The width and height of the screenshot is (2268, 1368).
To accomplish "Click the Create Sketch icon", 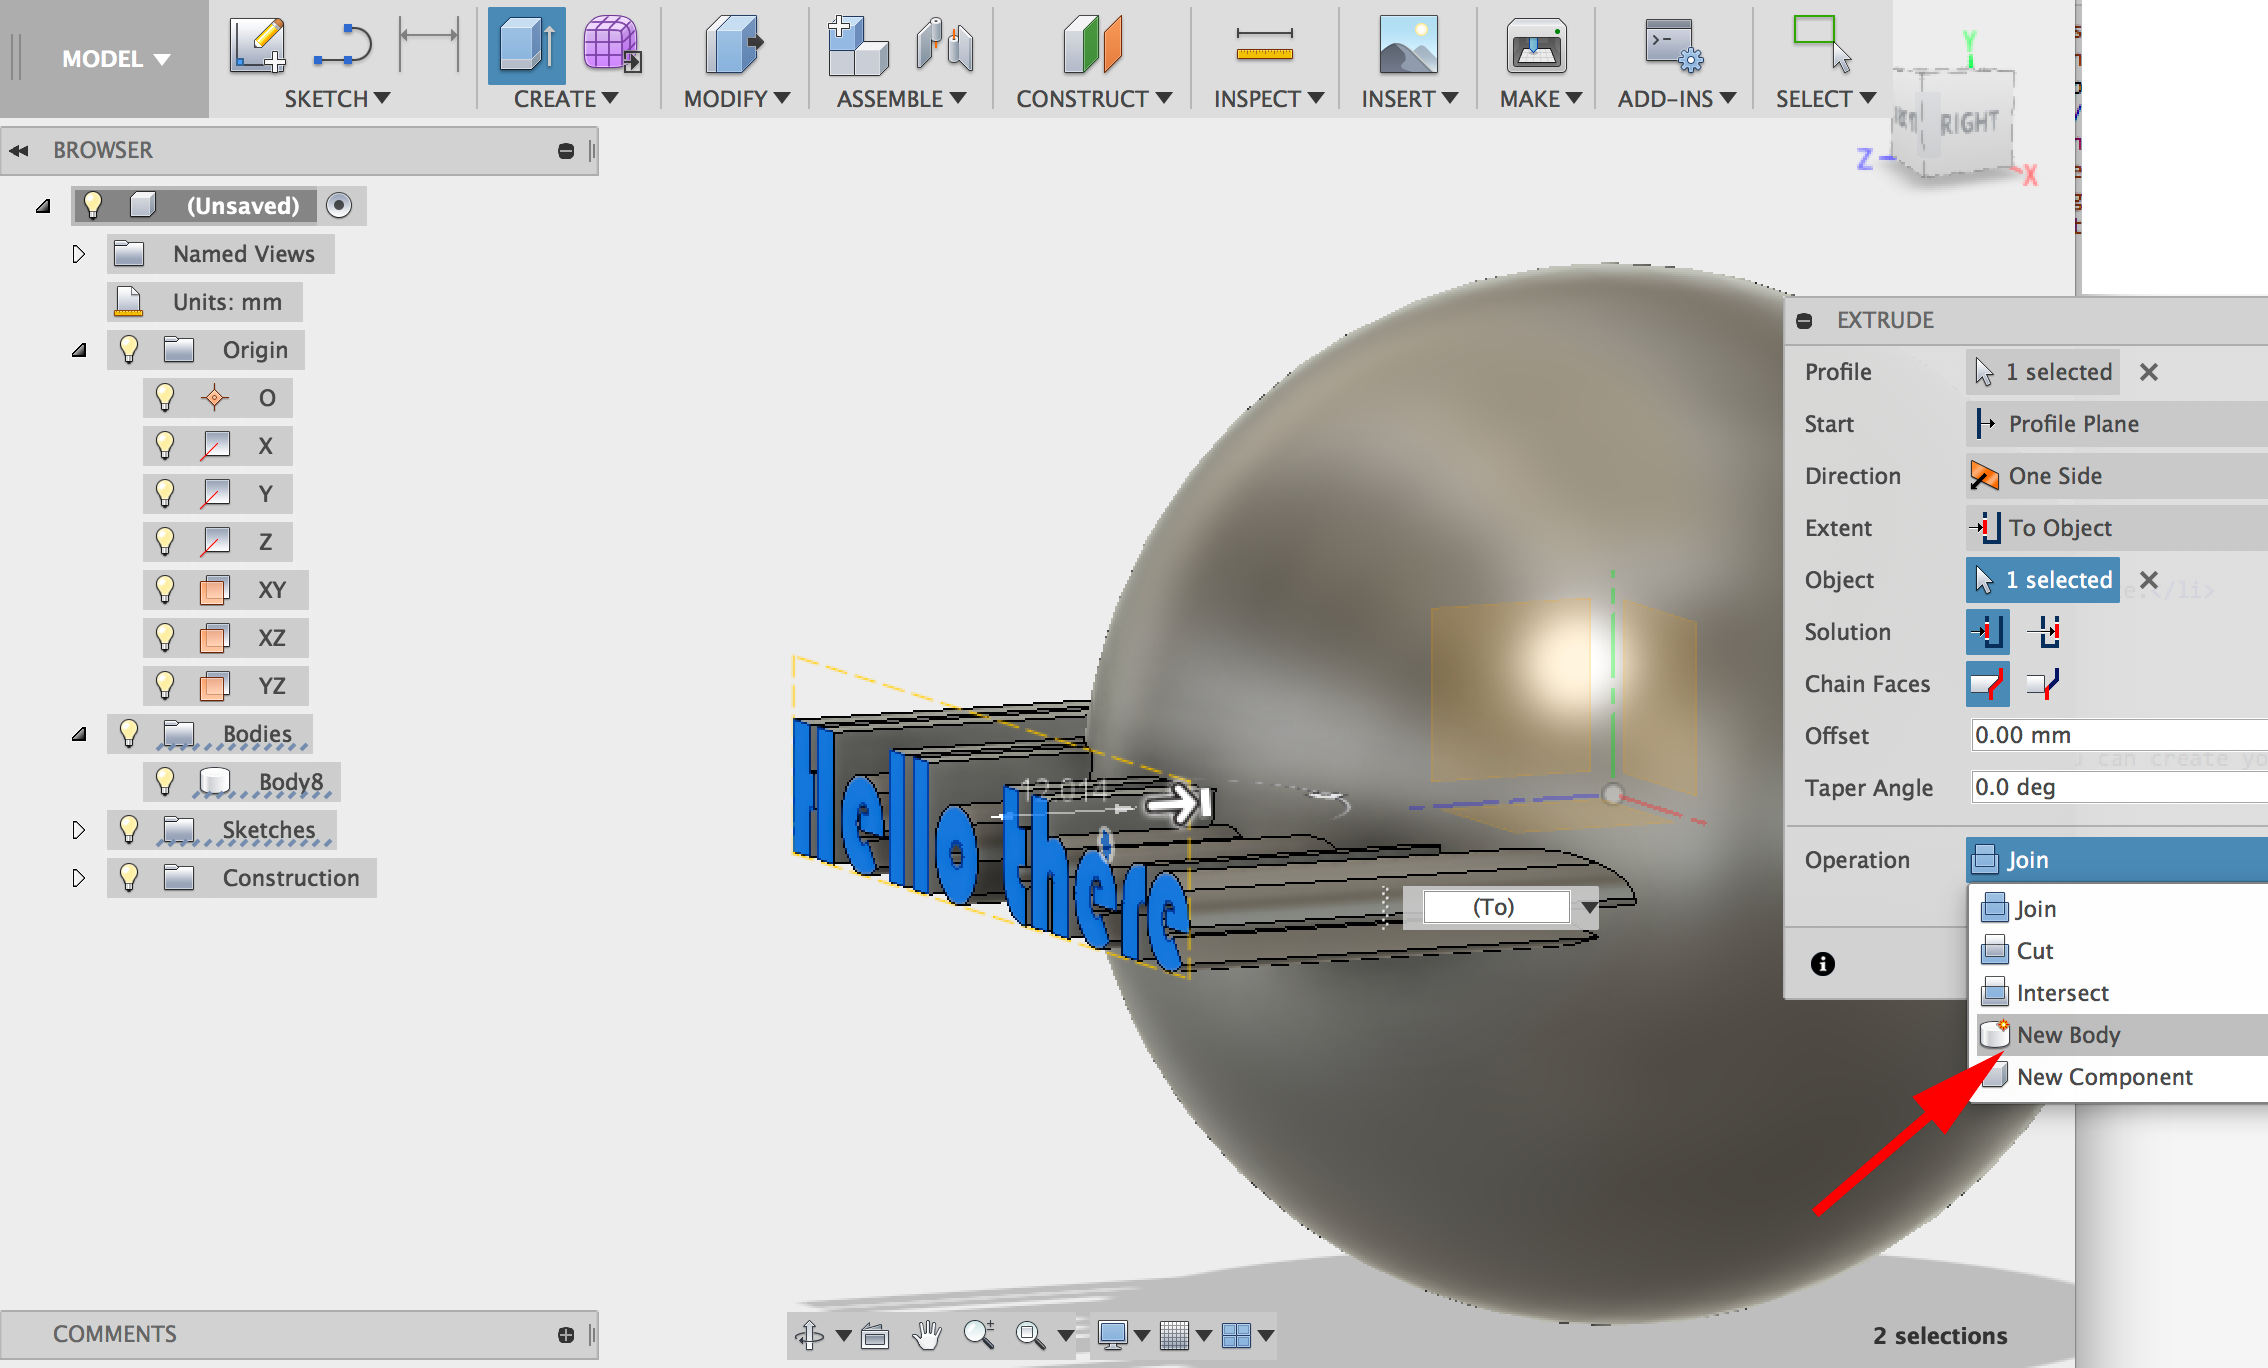I will 257,46.
